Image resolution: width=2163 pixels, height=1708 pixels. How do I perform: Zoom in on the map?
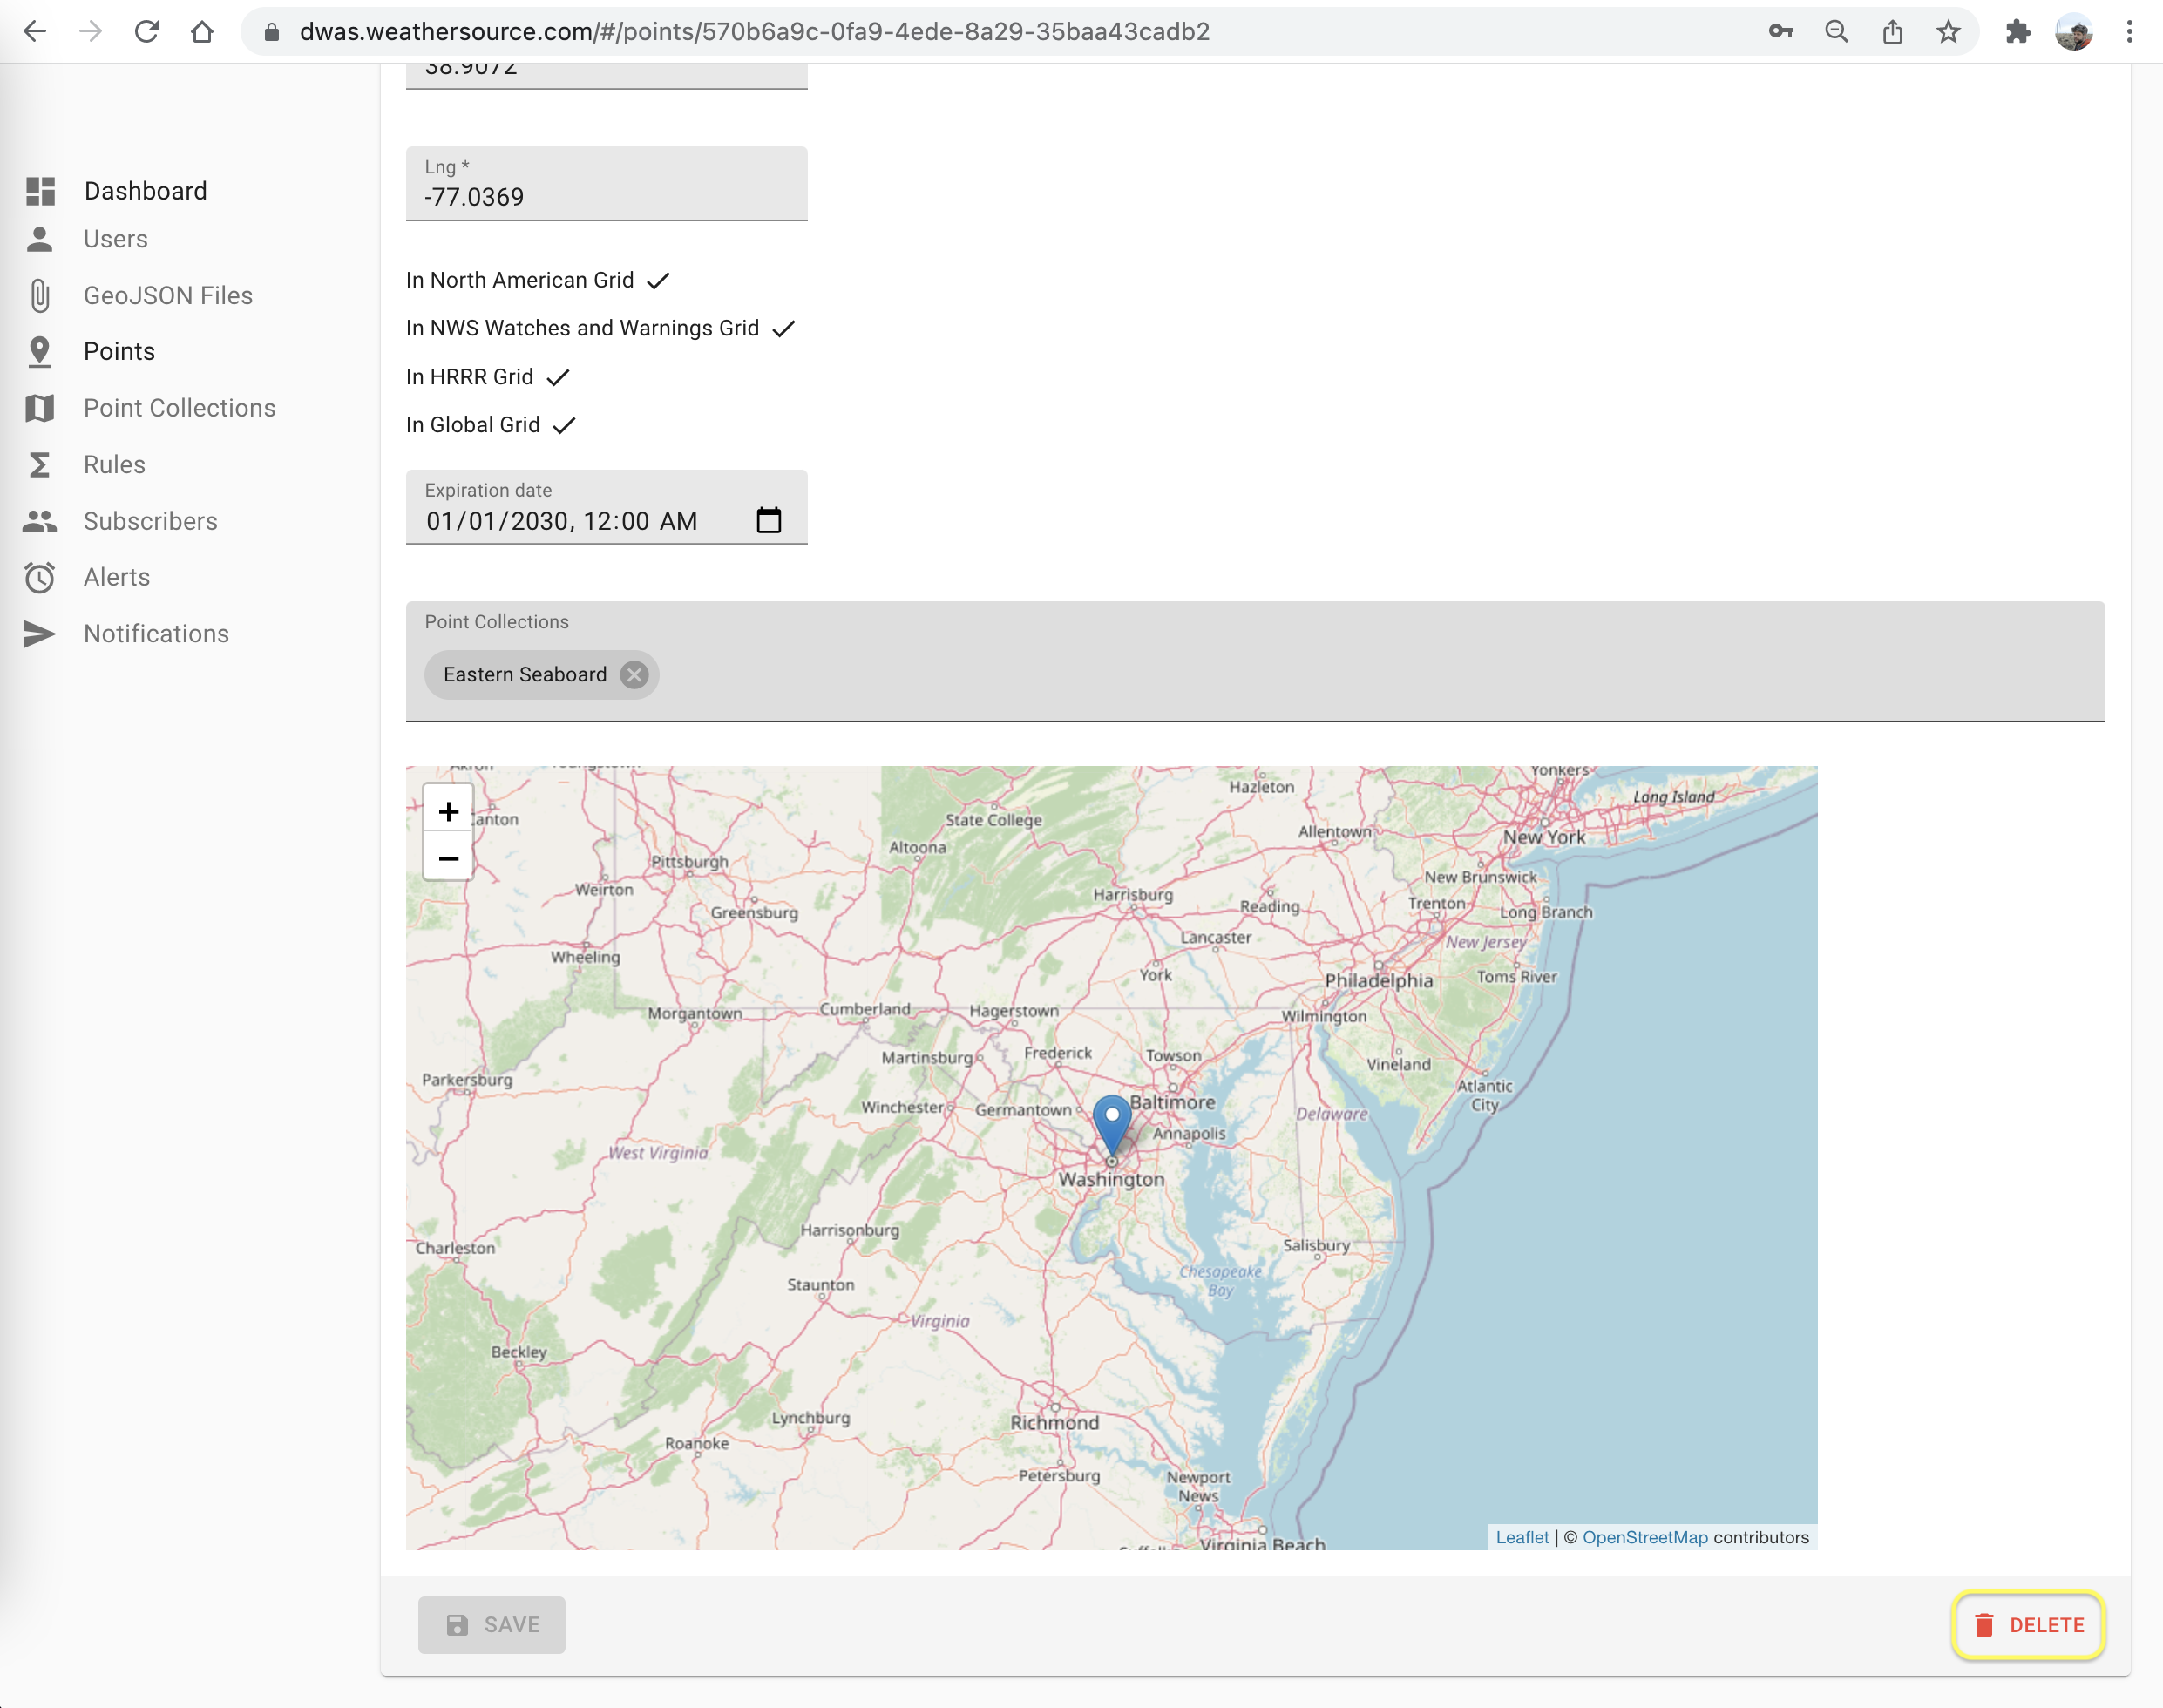[x=448, y=811]
